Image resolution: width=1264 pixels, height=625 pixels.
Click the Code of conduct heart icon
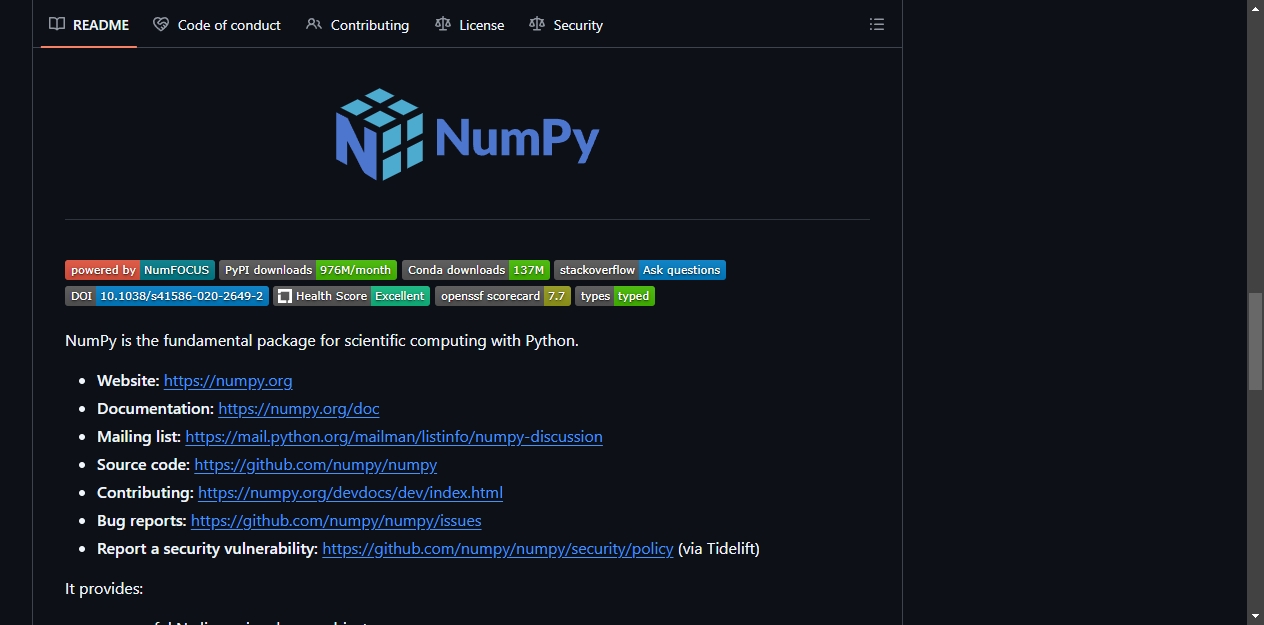[x=161, y=24]
